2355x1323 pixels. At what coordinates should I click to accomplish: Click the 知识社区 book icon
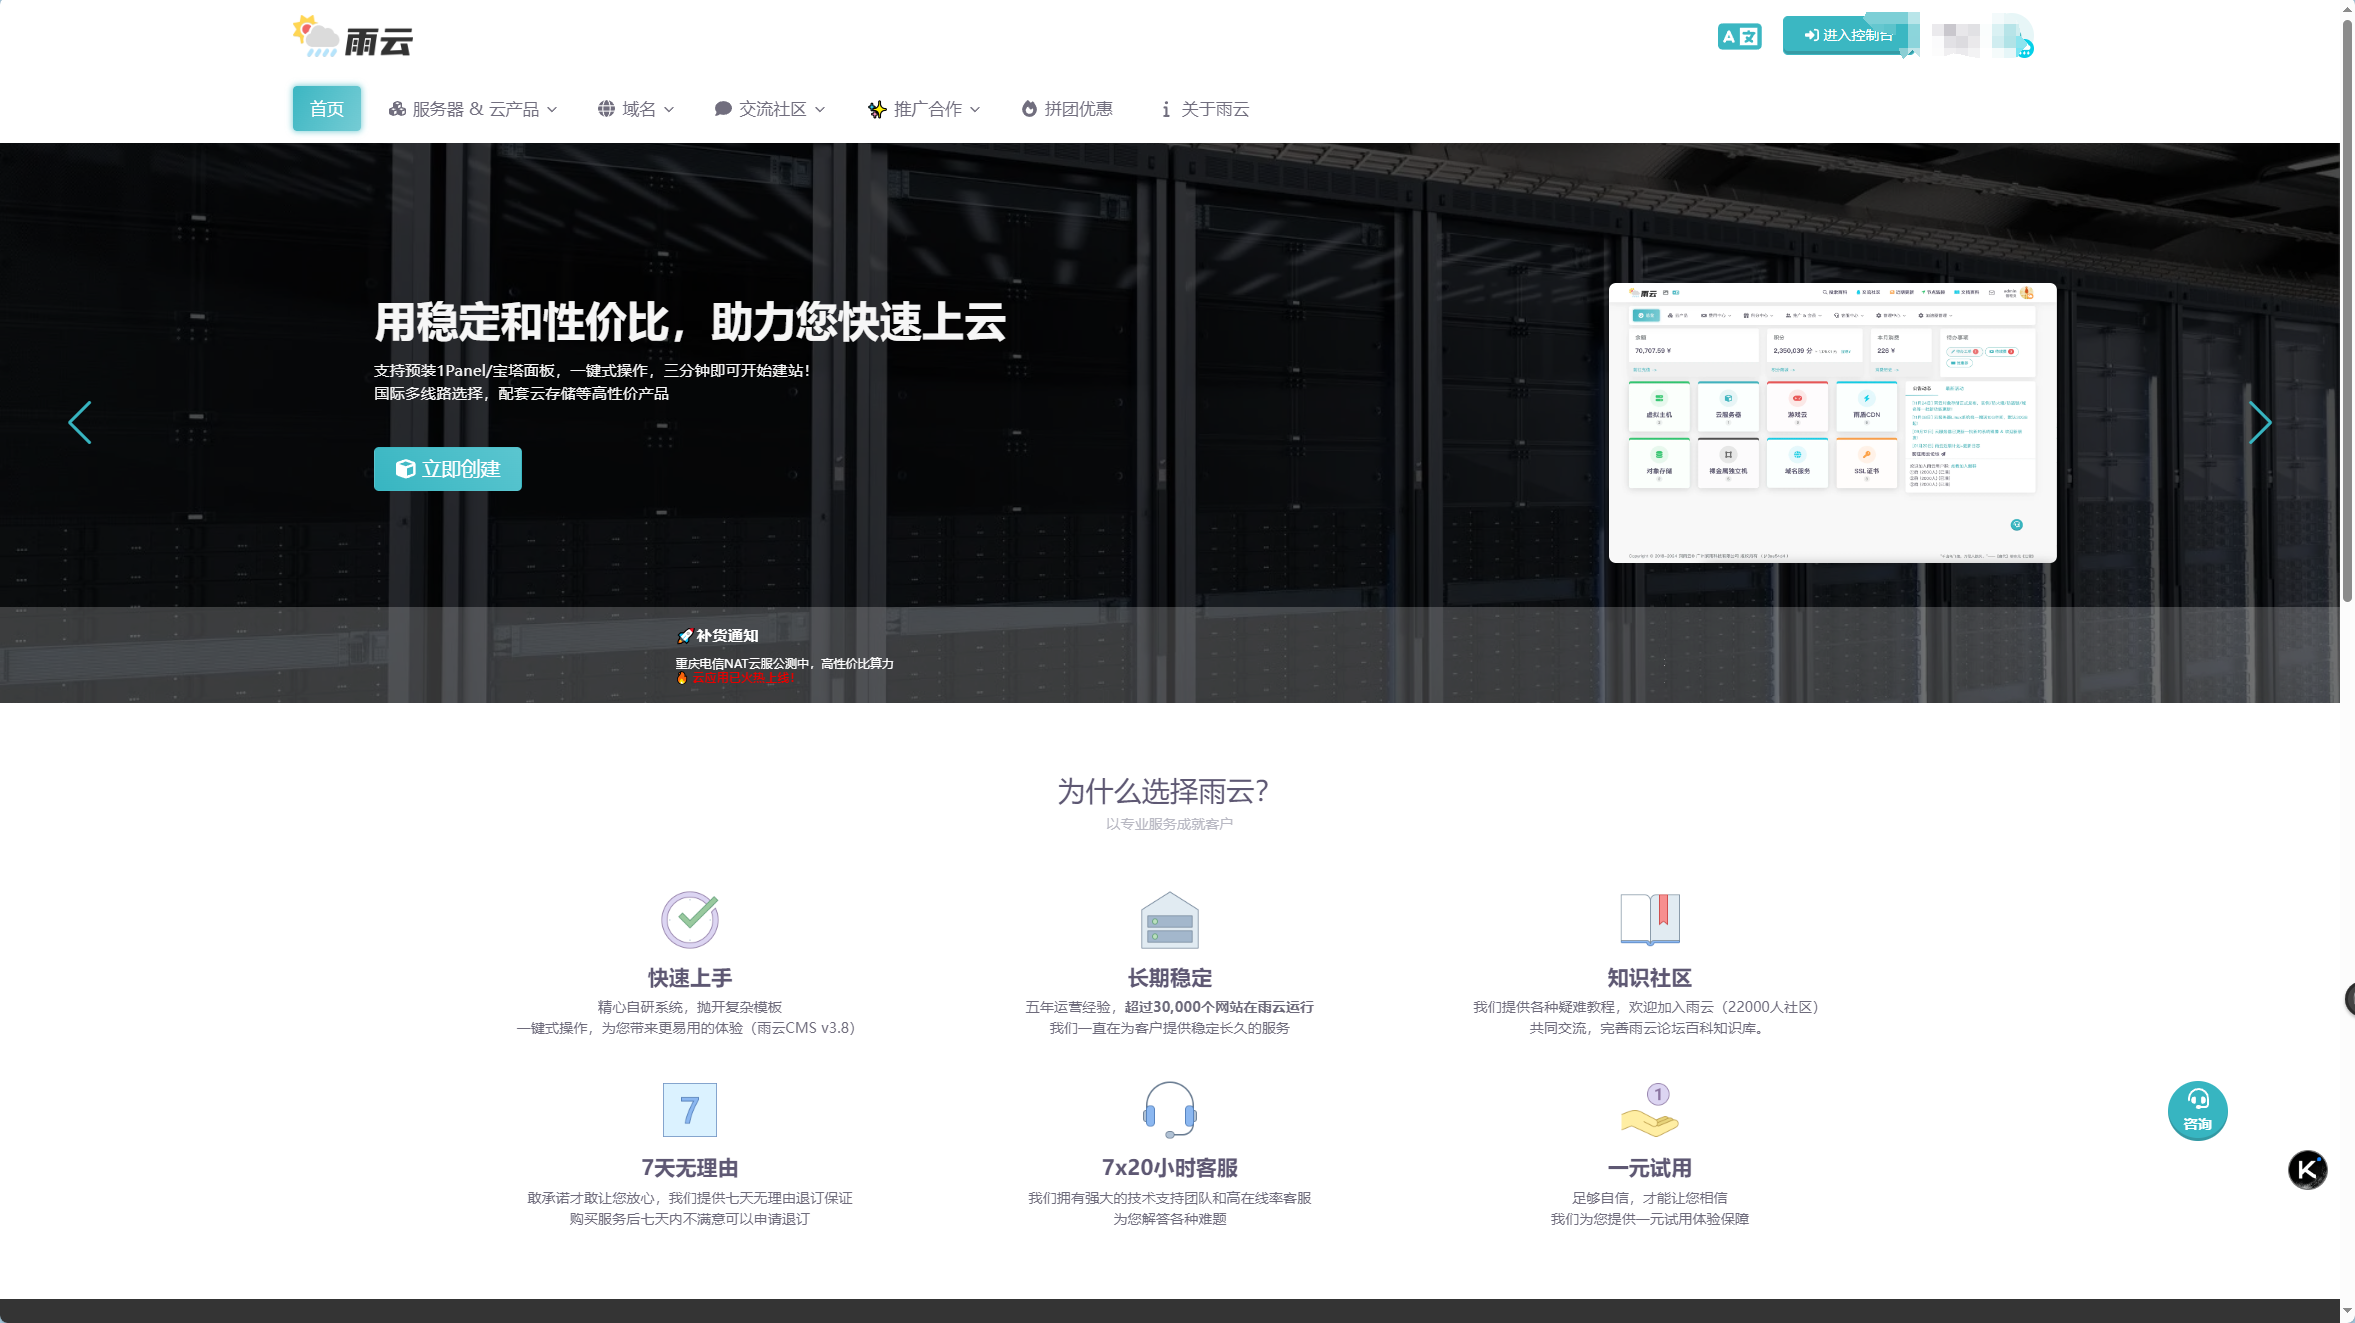(x=1650, y=919)
